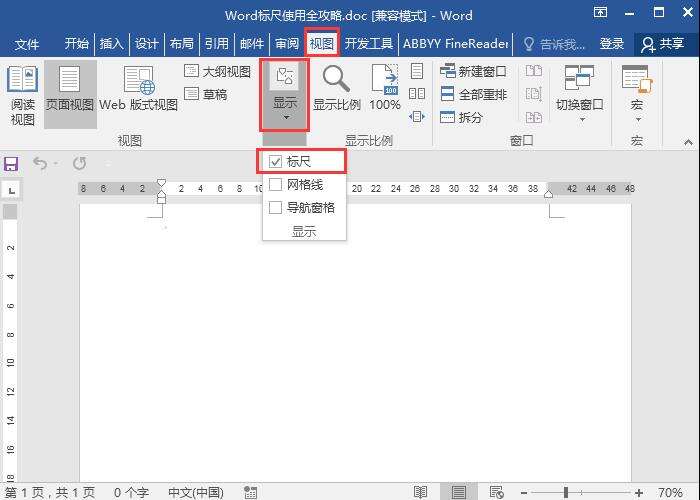Switch to Draft view
Screen dimensions: 700x500
pos(206,94)
